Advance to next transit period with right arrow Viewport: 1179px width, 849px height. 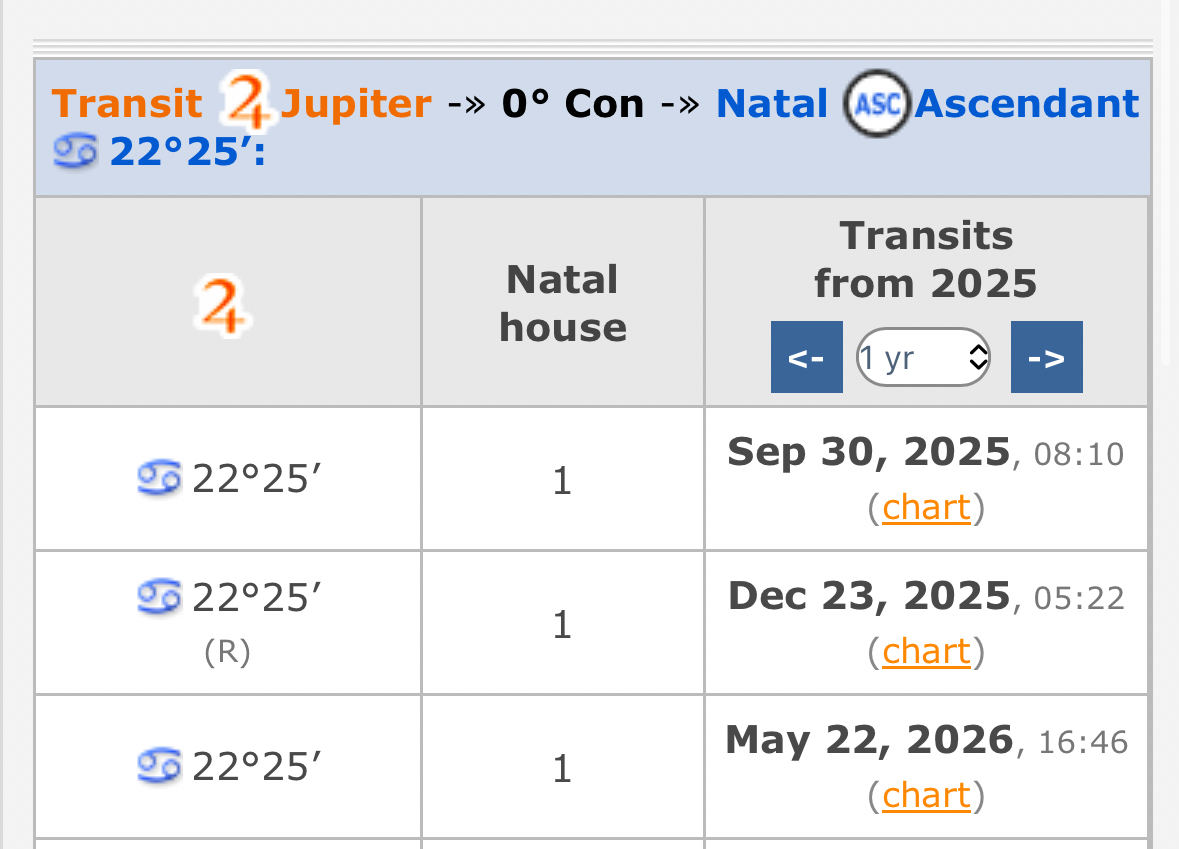pyautogui.click(x=1046, y=357)
